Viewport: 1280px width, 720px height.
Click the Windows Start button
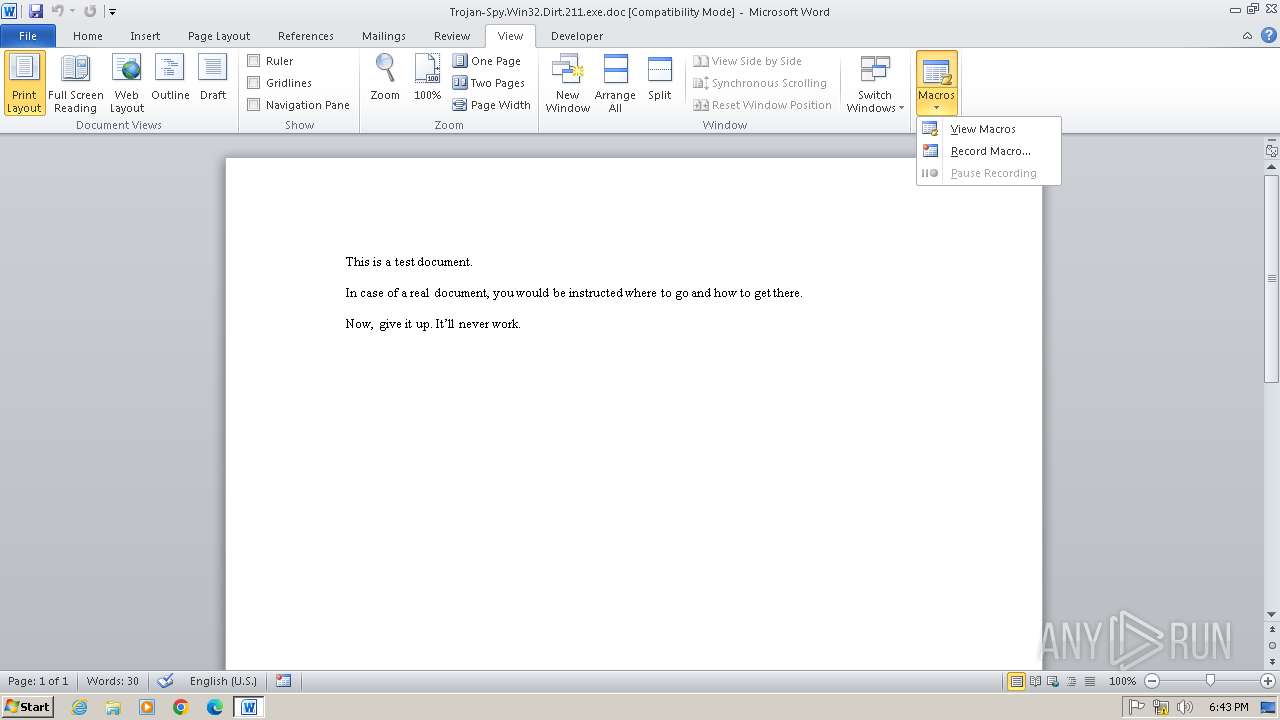28,707
